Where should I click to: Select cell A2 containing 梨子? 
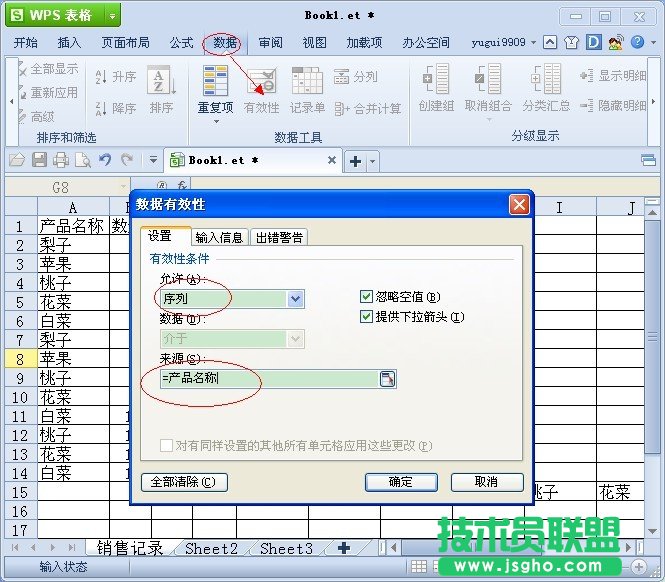[x=73, y=245]
